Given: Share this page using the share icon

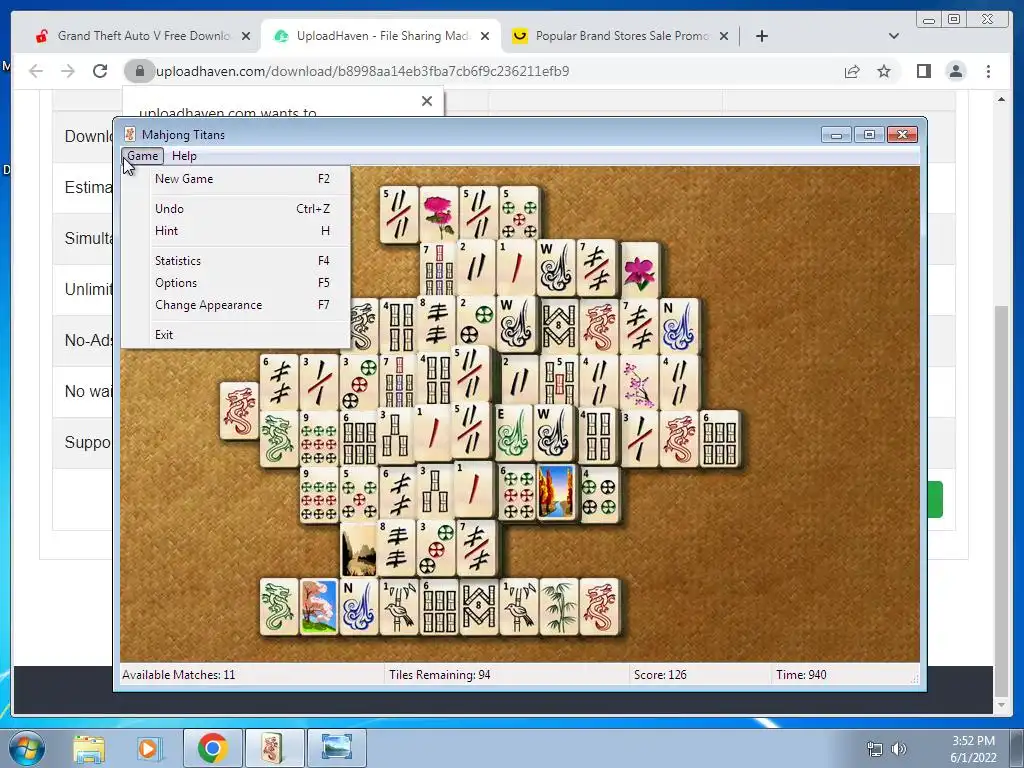Looking at the screenshot, I should (852, 71).
